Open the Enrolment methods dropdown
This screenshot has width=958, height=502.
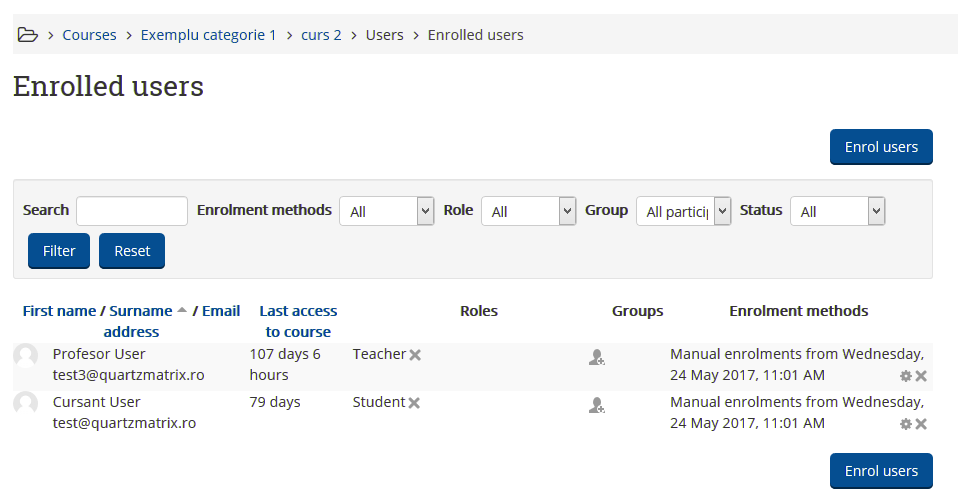386,211
